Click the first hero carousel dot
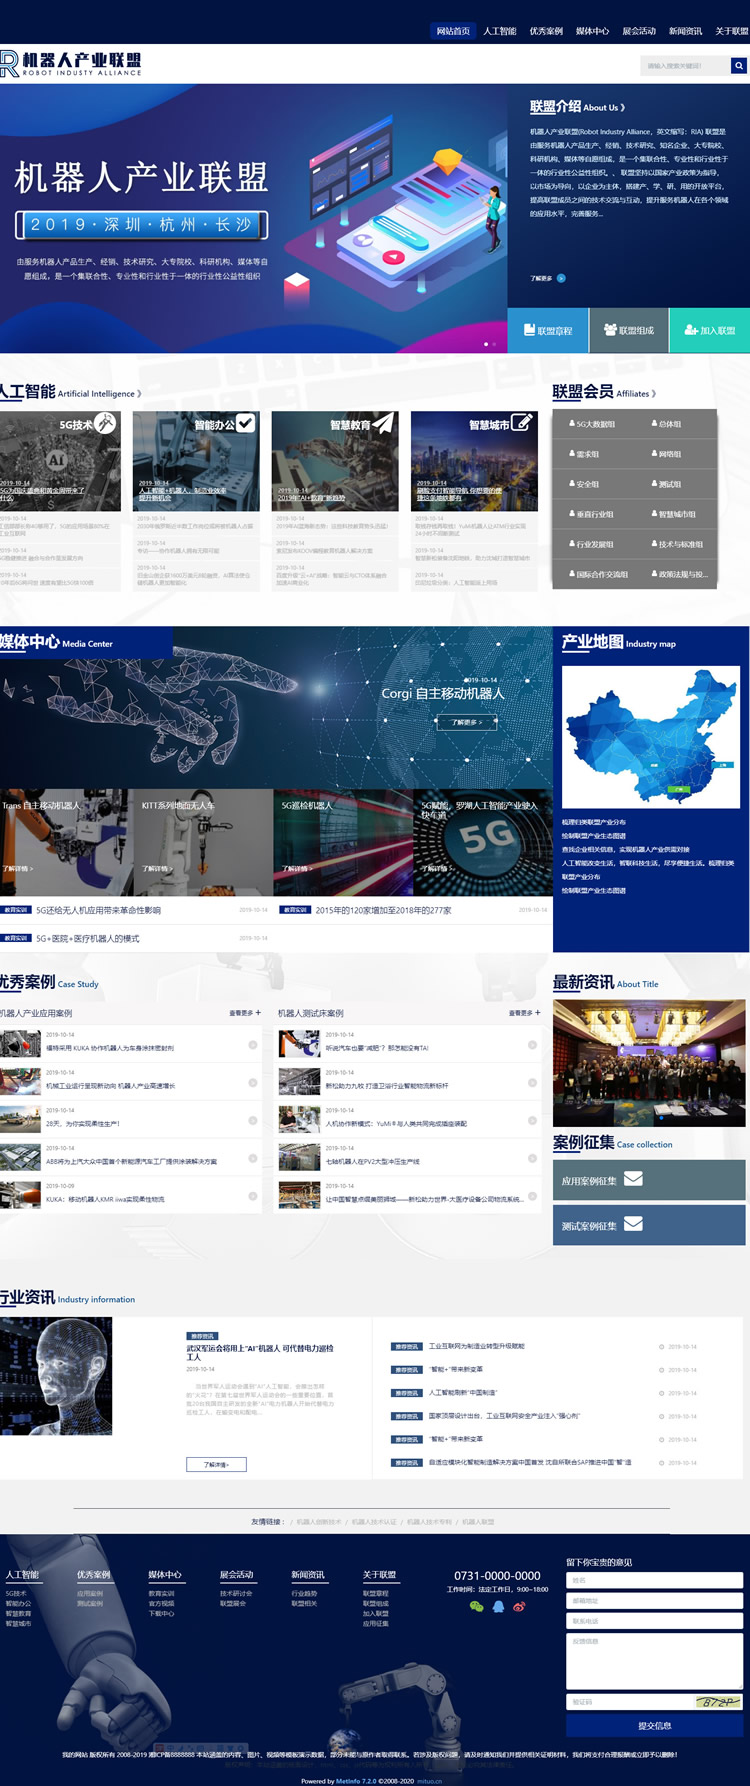Viewport: 750px width, 1786px height. [486, 344]
